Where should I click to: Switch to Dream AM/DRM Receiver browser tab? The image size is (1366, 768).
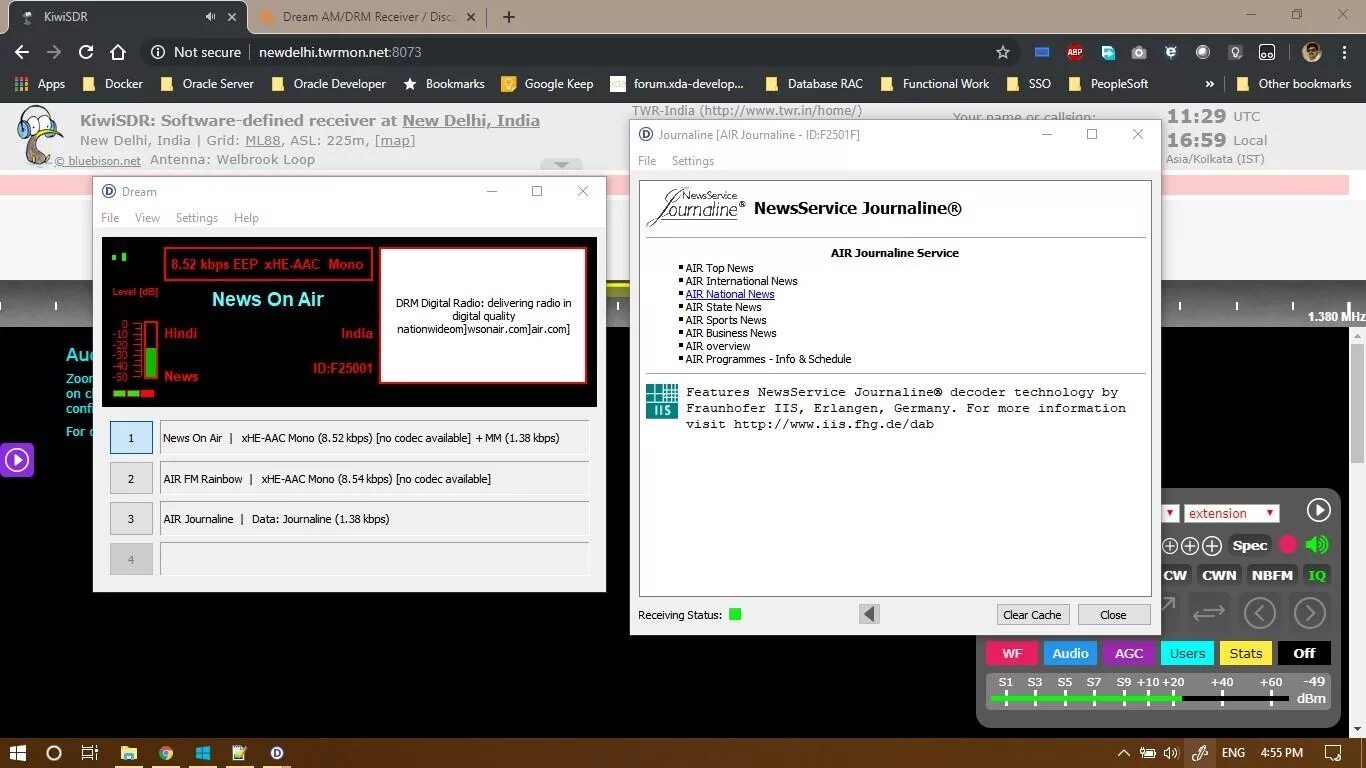pyautogui.click(x=367, y=17)
